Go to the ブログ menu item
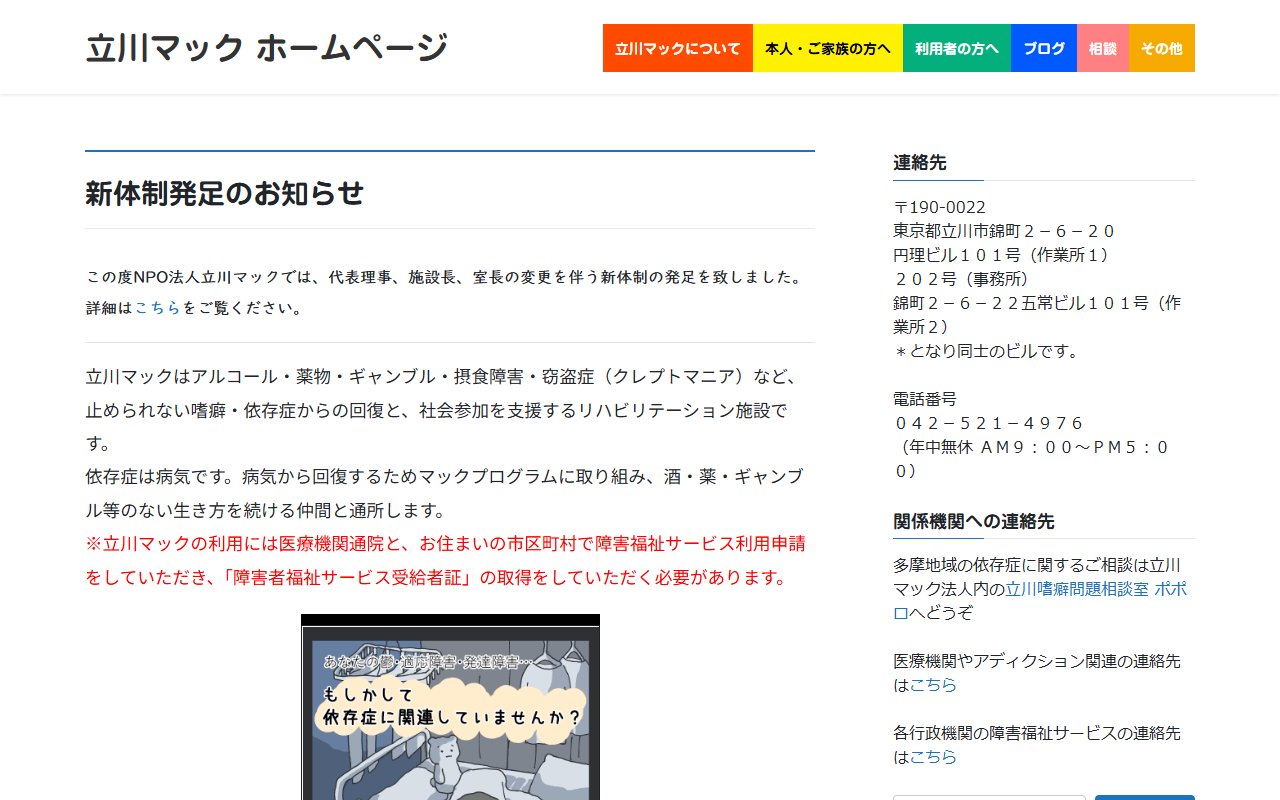Image resolution: width=1280 pixels, height=800 pixels. pos(1044,48)
